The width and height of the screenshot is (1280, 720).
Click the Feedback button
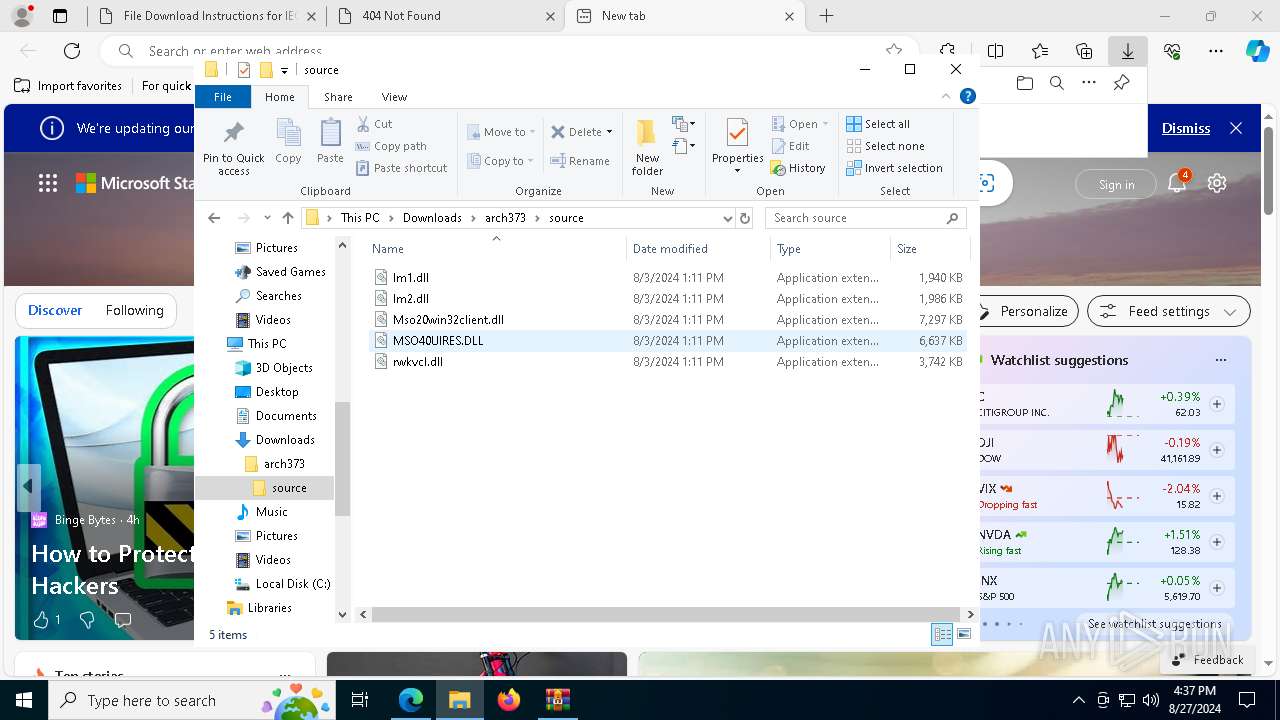click(1207, 659)
